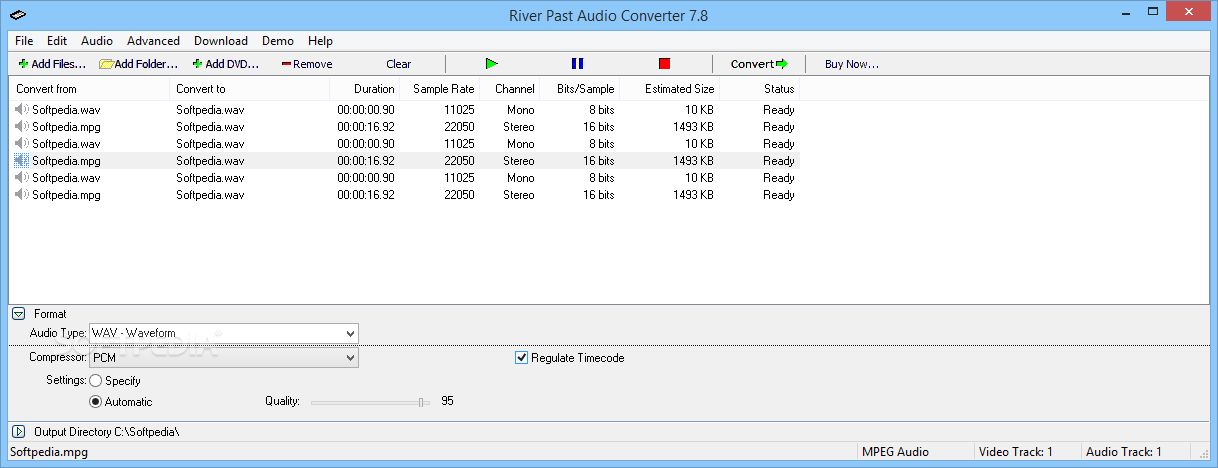1218x468 pixels.
Task: Click the MPEG Audio status bar entry
Action: [x=896, y=452]
